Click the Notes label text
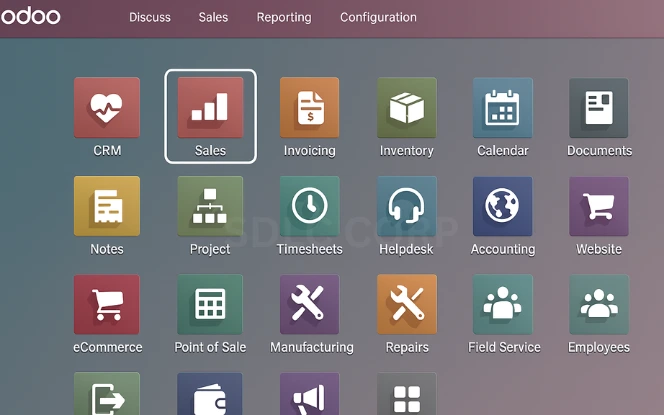The height and width of the screenshot is (415, 664). [107, 249]
